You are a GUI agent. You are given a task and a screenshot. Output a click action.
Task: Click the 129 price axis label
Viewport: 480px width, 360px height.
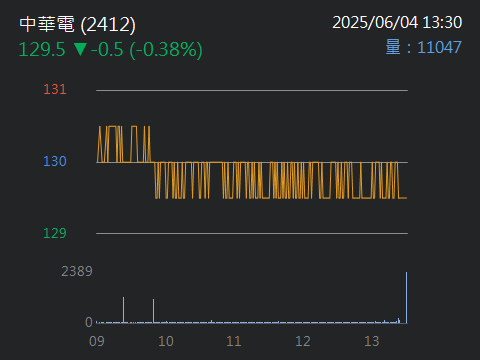click(55, 233)
